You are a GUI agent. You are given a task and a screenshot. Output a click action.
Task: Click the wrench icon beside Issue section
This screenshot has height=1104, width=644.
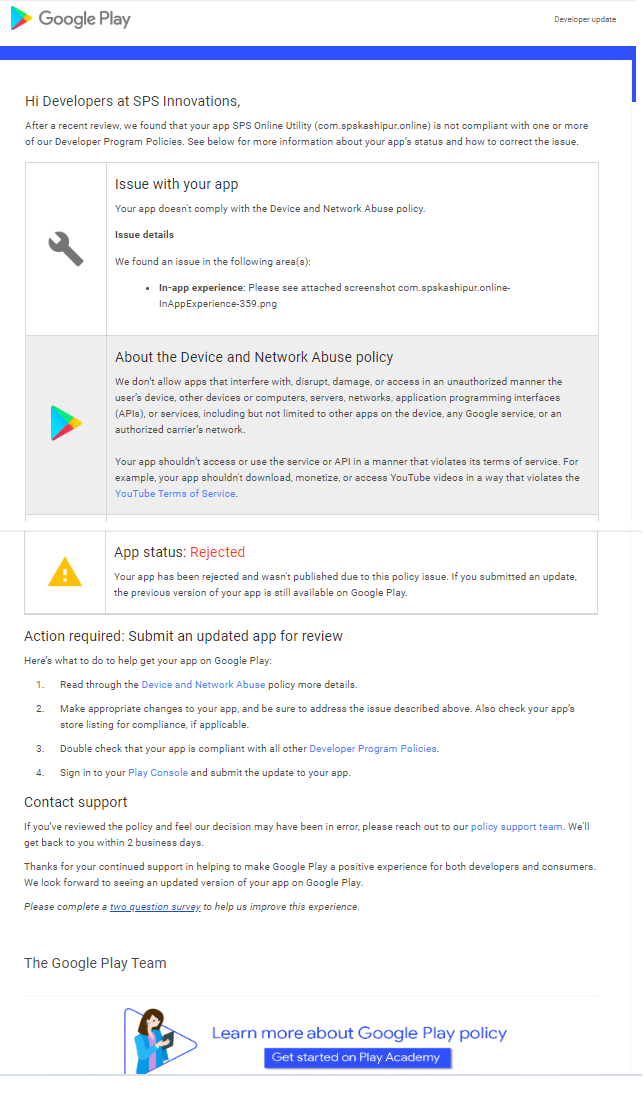(x=65, y=249)
